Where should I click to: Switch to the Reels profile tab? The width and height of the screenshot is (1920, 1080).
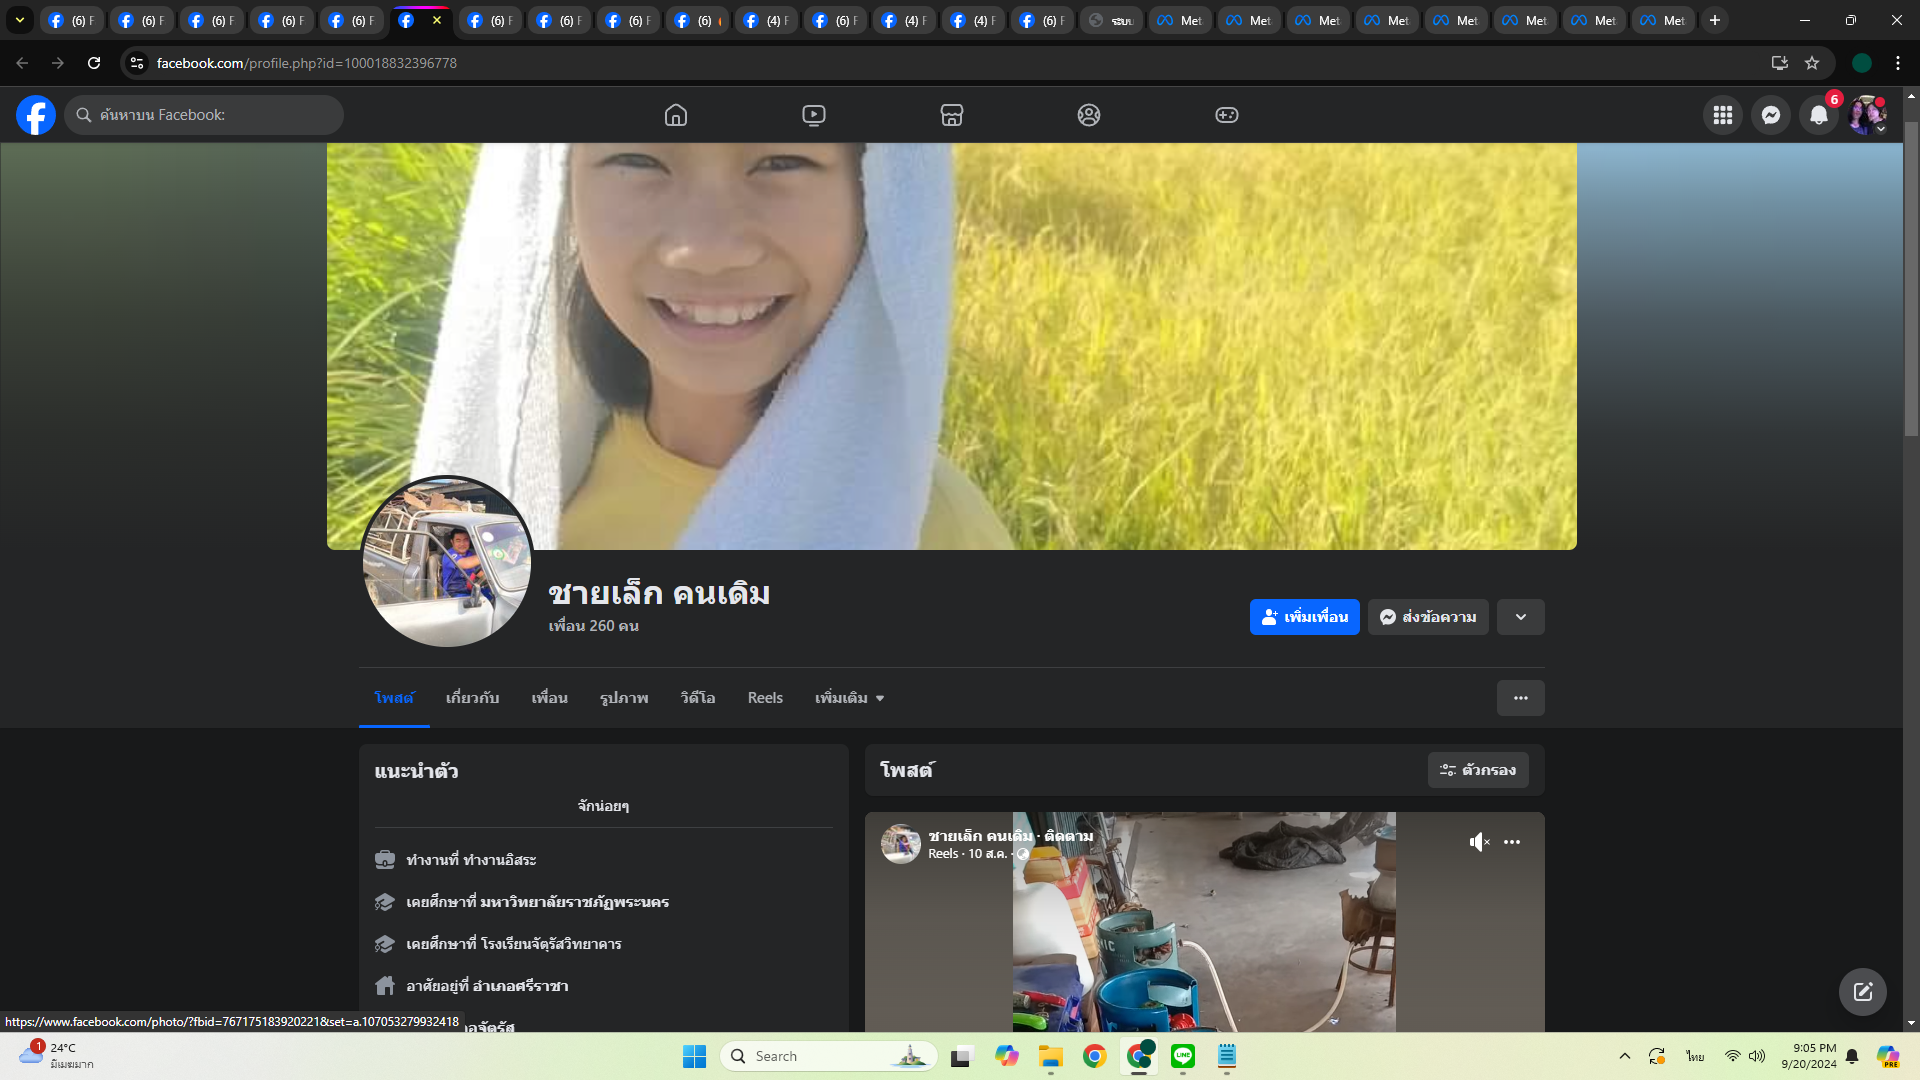(x=765, y=698)
